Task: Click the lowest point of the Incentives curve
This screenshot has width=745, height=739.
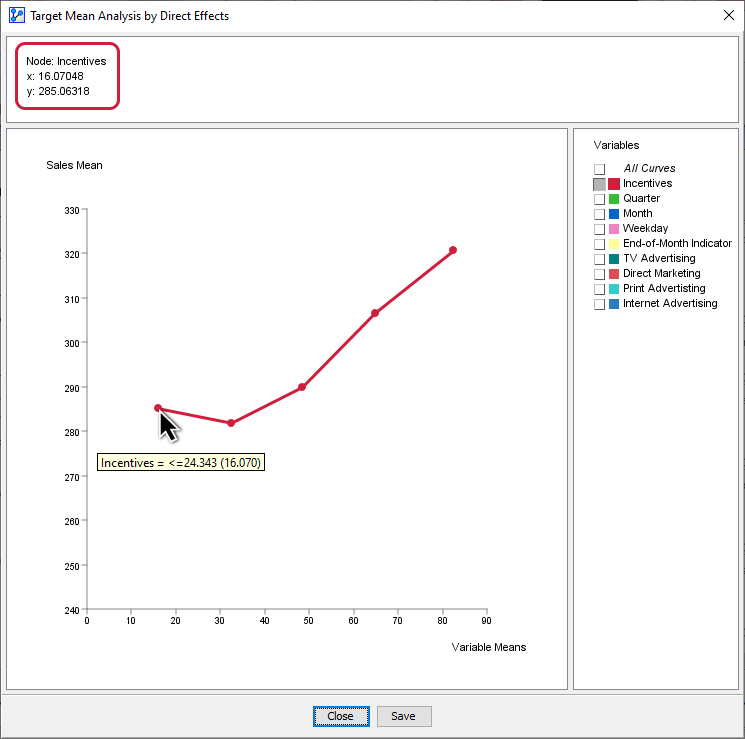Action: point(231,423)
